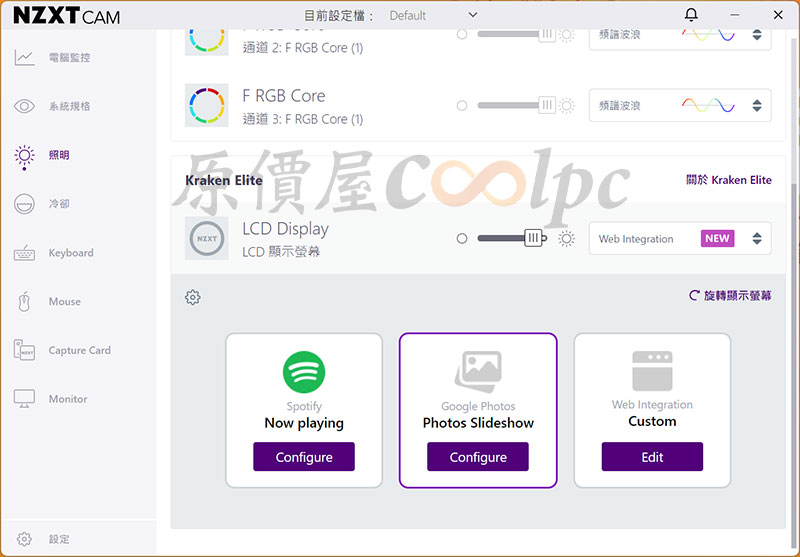Click channel 3 effect stepper arrows
This screenshot has width=800, height=557.
point(757,106)
